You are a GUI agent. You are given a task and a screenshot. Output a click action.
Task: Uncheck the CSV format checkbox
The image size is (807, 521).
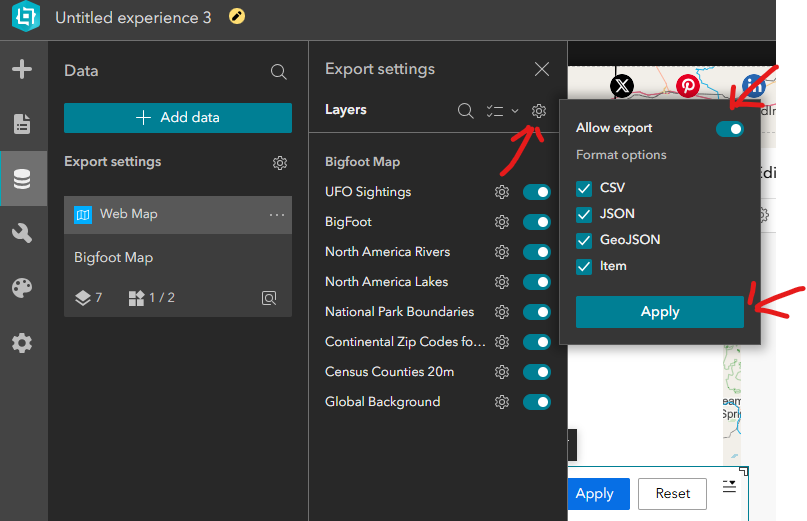pos(585,188)
